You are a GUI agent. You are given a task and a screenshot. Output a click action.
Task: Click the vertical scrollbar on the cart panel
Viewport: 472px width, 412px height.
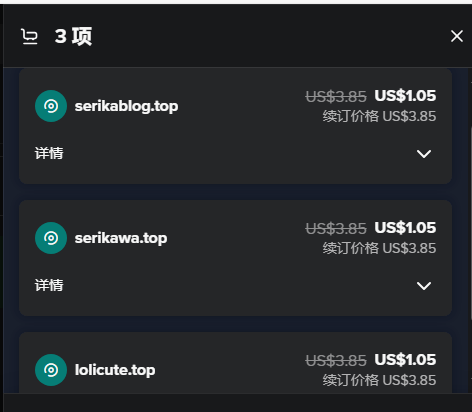471,223
